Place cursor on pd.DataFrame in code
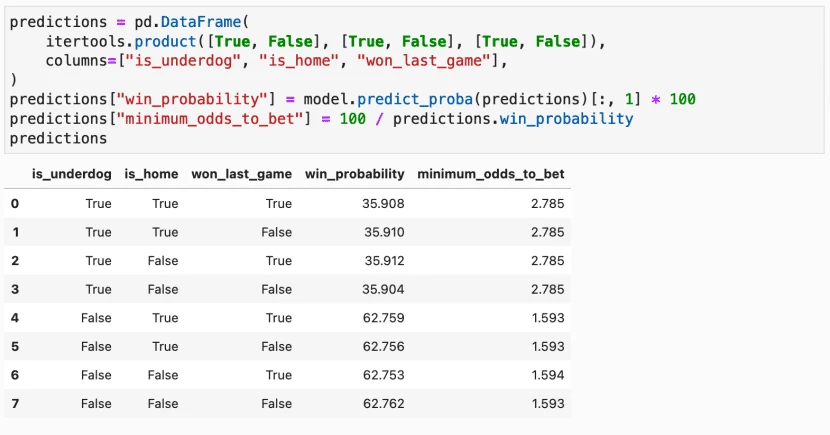This screenshot has height=435, width=830. (187, 22)
